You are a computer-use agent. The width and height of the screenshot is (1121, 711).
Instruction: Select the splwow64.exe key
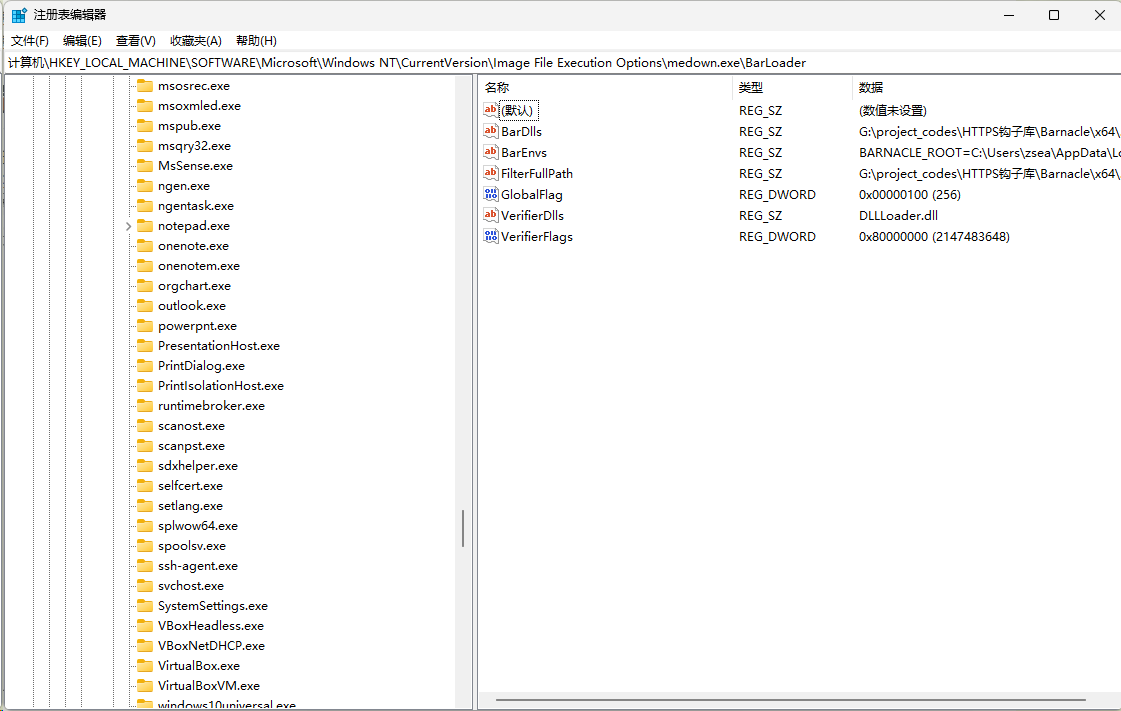coord(197,526)
